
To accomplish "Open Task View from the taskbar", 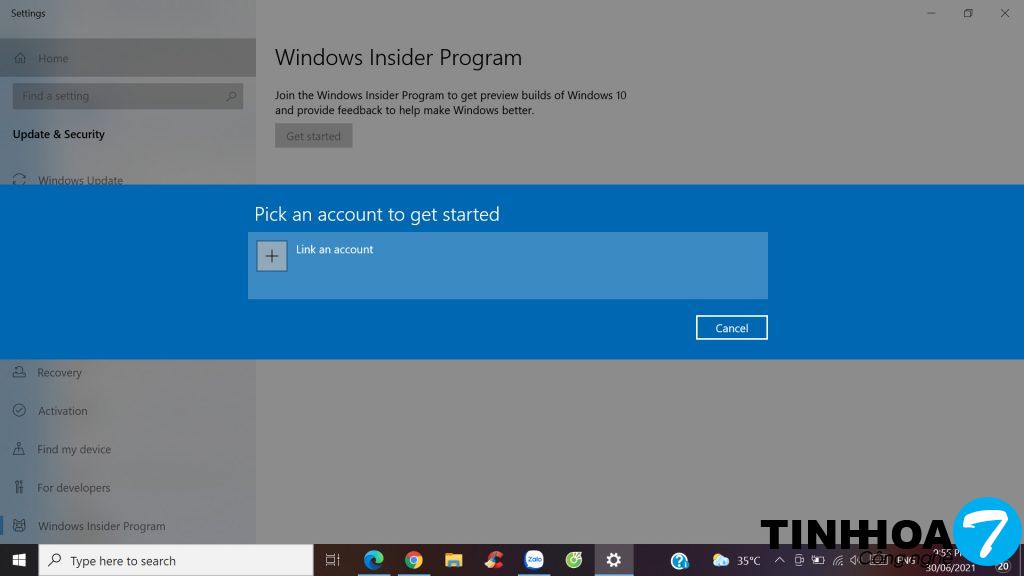I will click(x=333, y=560).
